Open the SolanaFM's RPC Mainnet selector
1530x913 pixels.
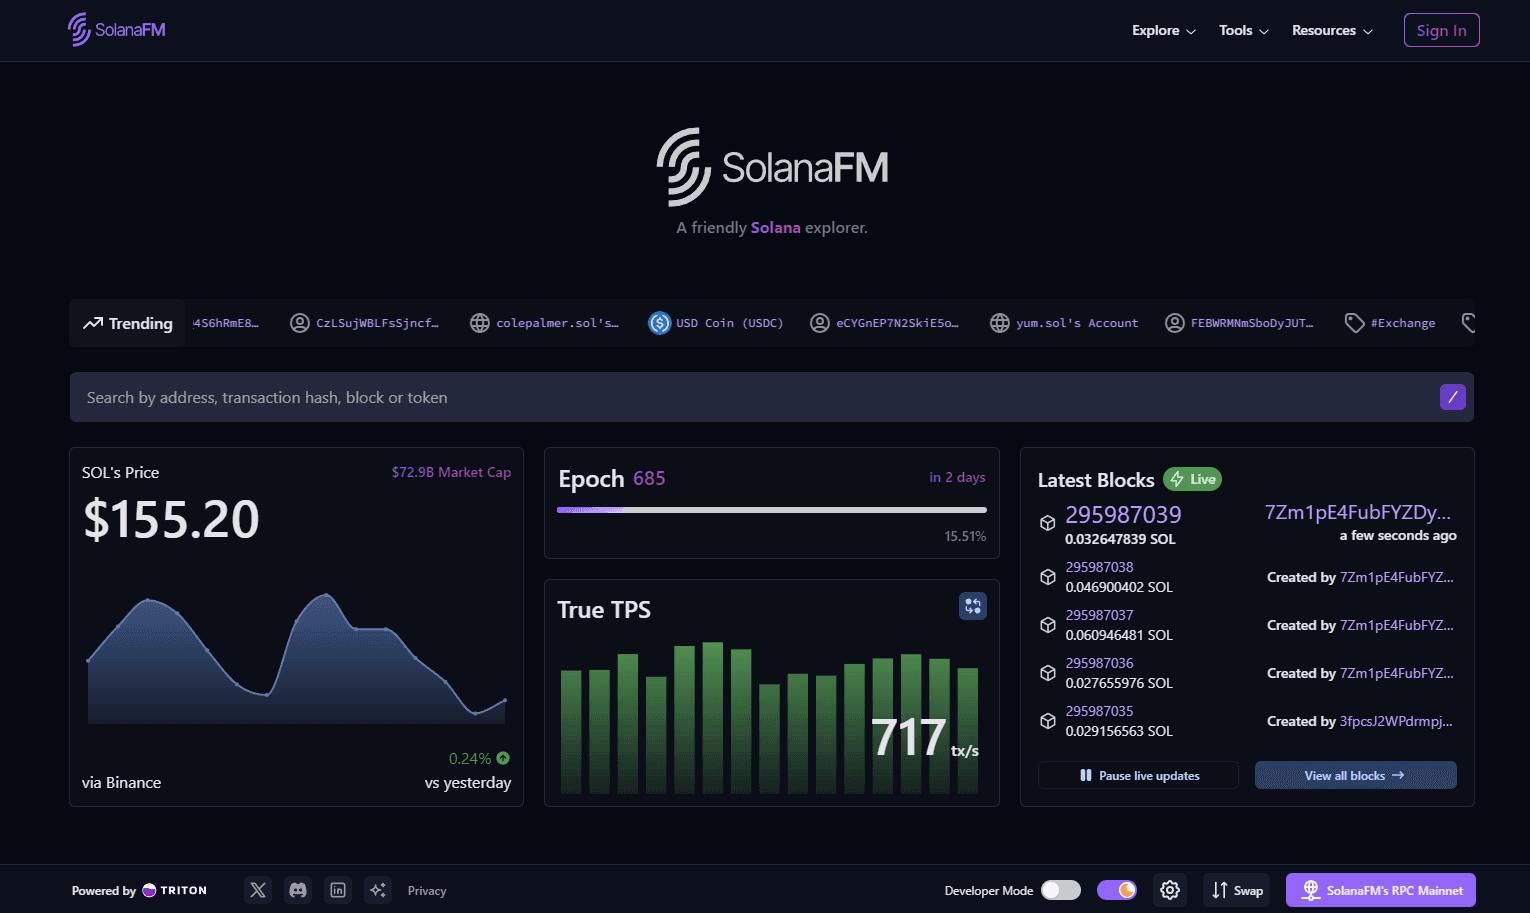(1381, 890)
